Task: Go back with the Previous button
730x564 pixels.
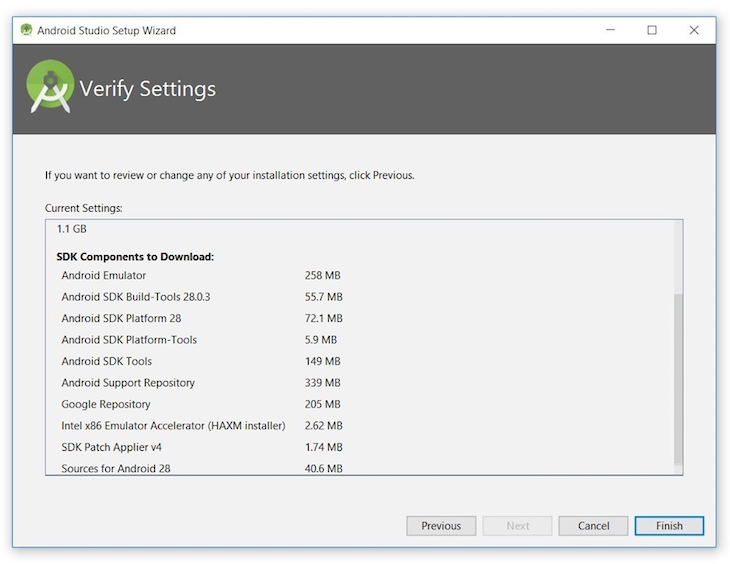Action: [x=441, y=526]
